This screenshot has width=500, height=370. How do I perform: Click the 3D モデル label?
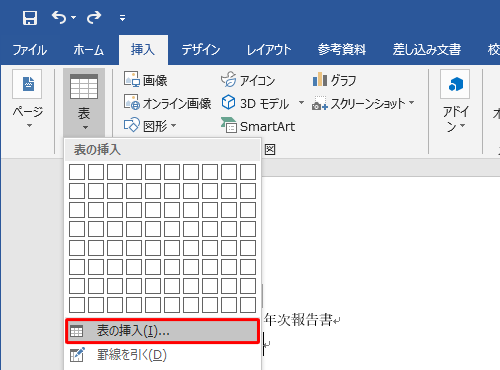point(264,104)
